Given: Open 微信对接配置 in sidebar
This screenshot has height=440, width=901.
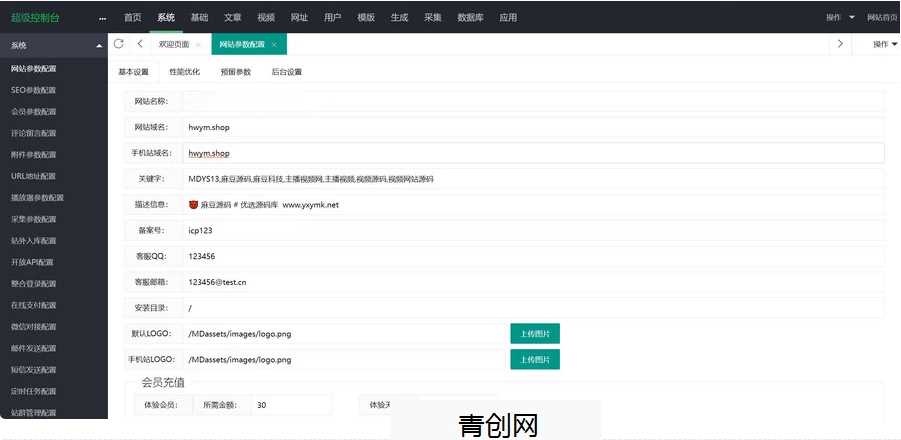Looking at the screenshot, I should [x=34, y=326].
